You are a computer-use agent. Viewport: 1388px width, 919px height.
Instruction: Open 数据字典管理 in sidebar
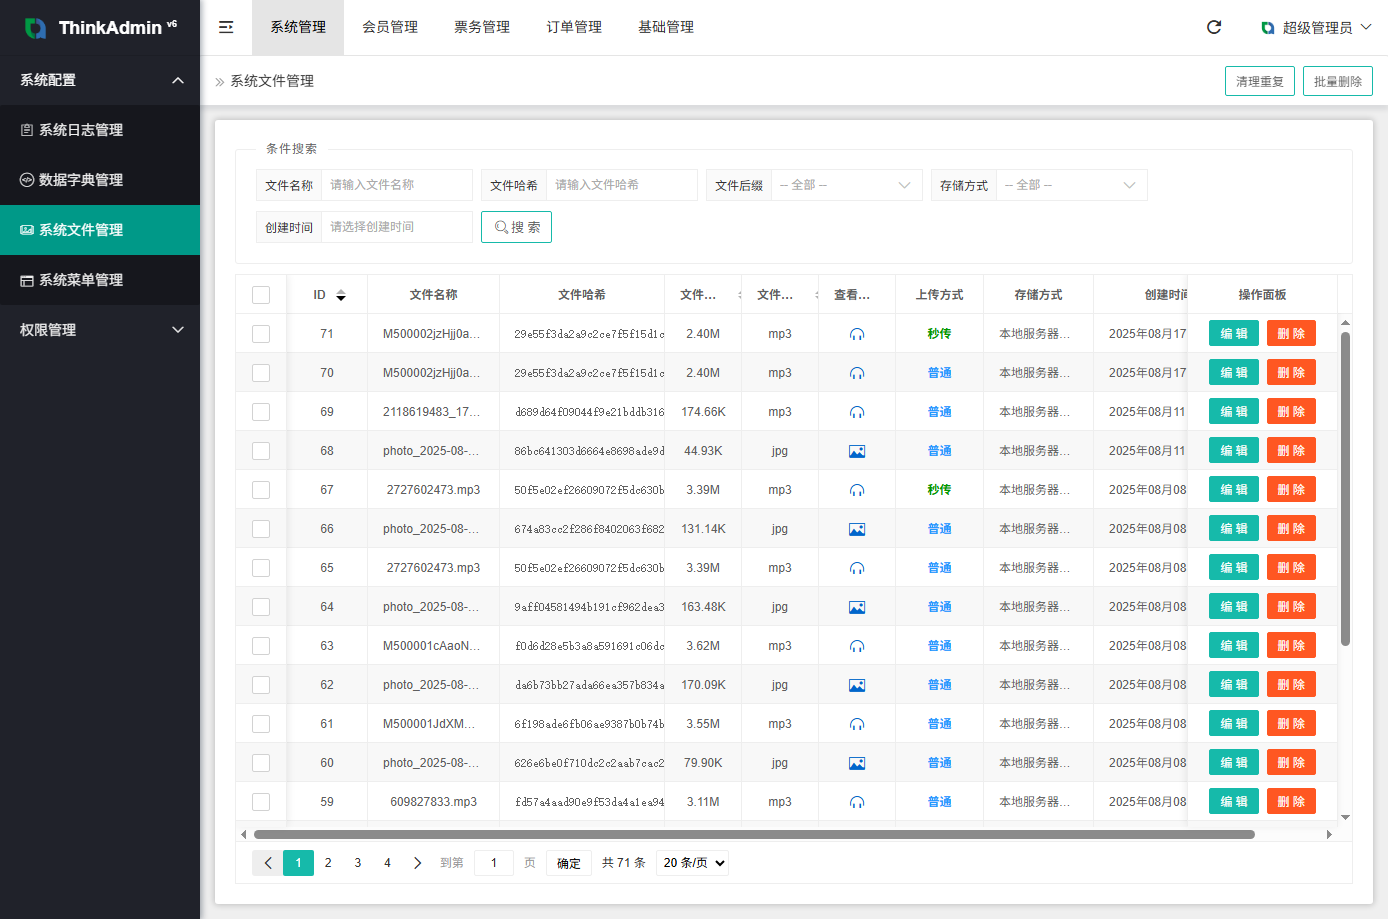point(100,180)
